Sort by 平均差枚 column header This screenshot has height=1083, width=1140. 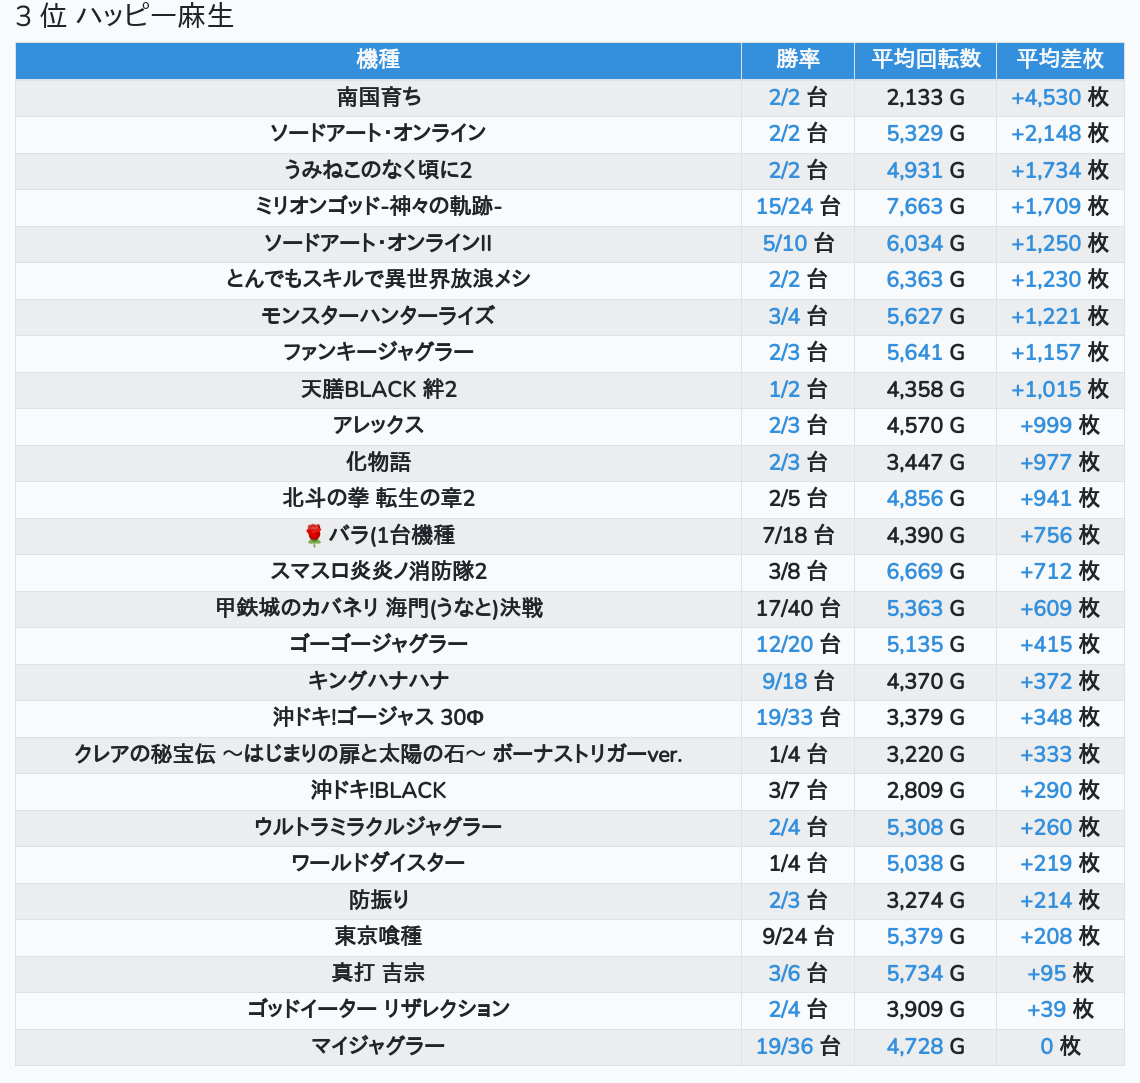coord(1060,59)
